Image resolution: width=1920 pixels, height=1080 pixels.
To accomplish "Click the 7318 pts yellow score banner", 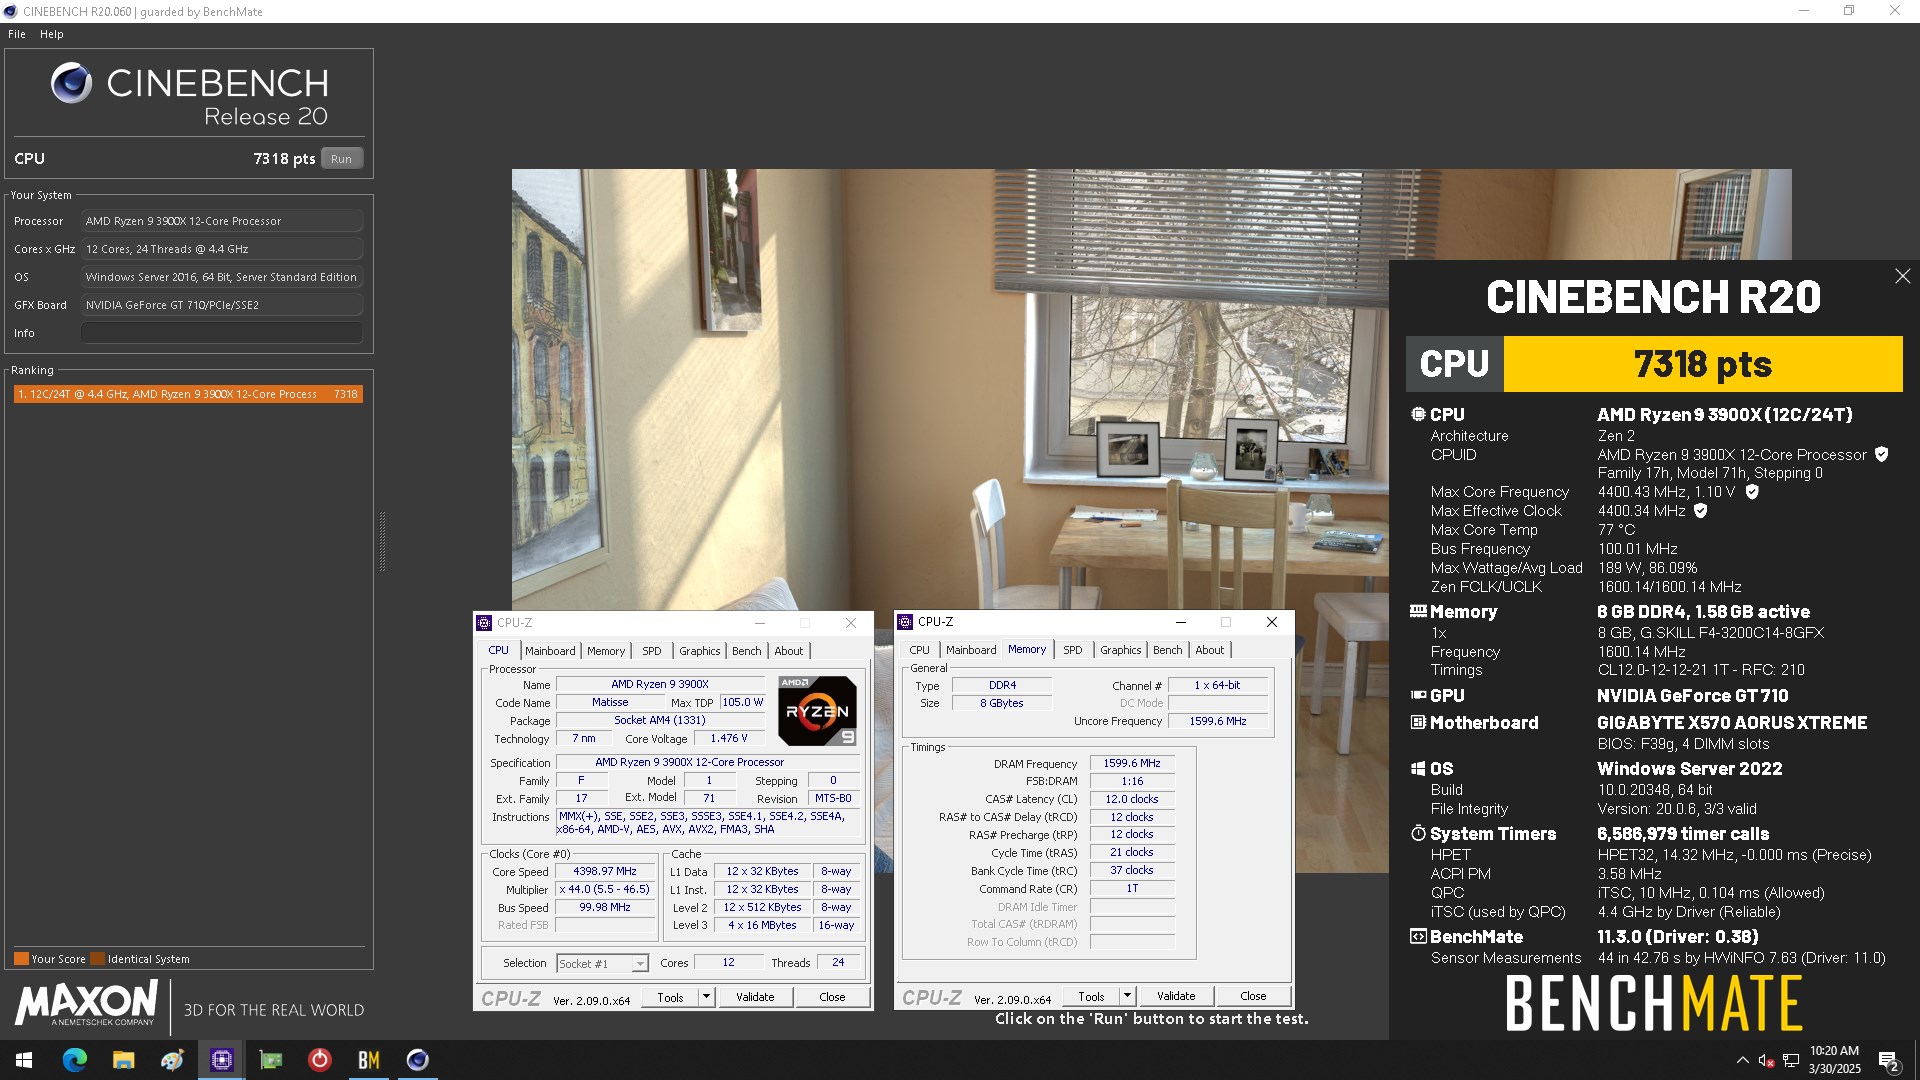I will (1703, 364).
